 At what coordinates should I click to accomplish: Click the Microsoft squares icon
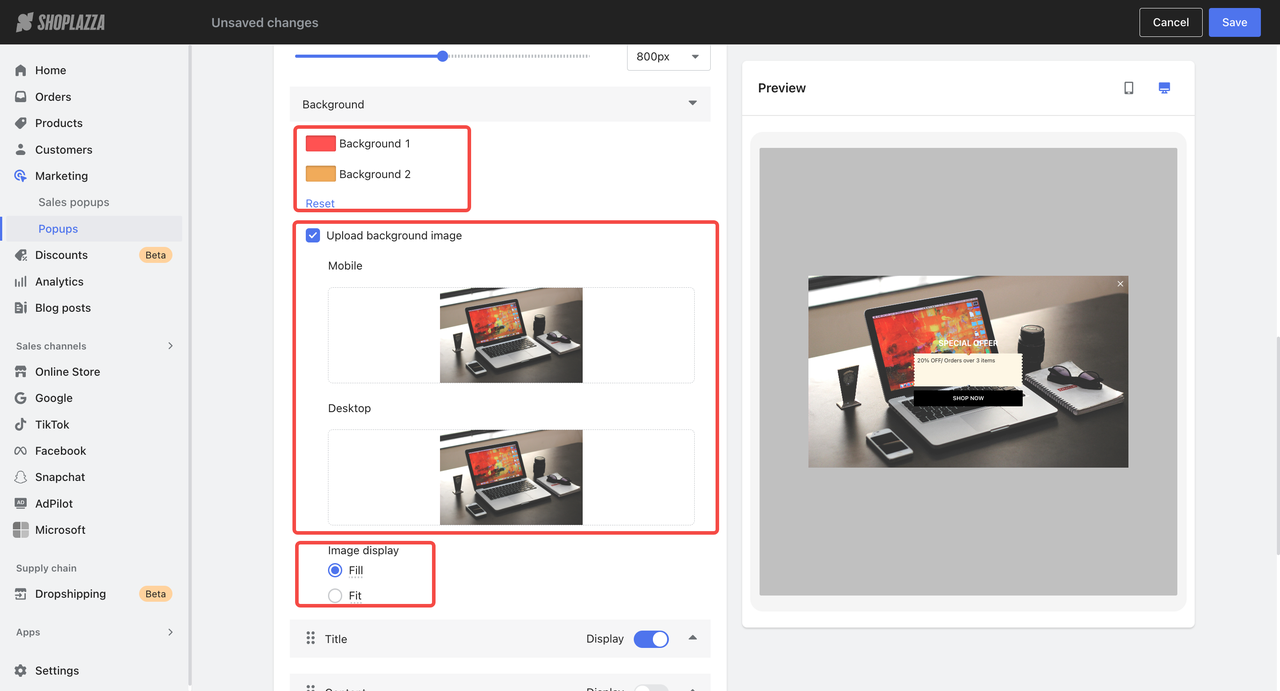[x=21, y=530]
